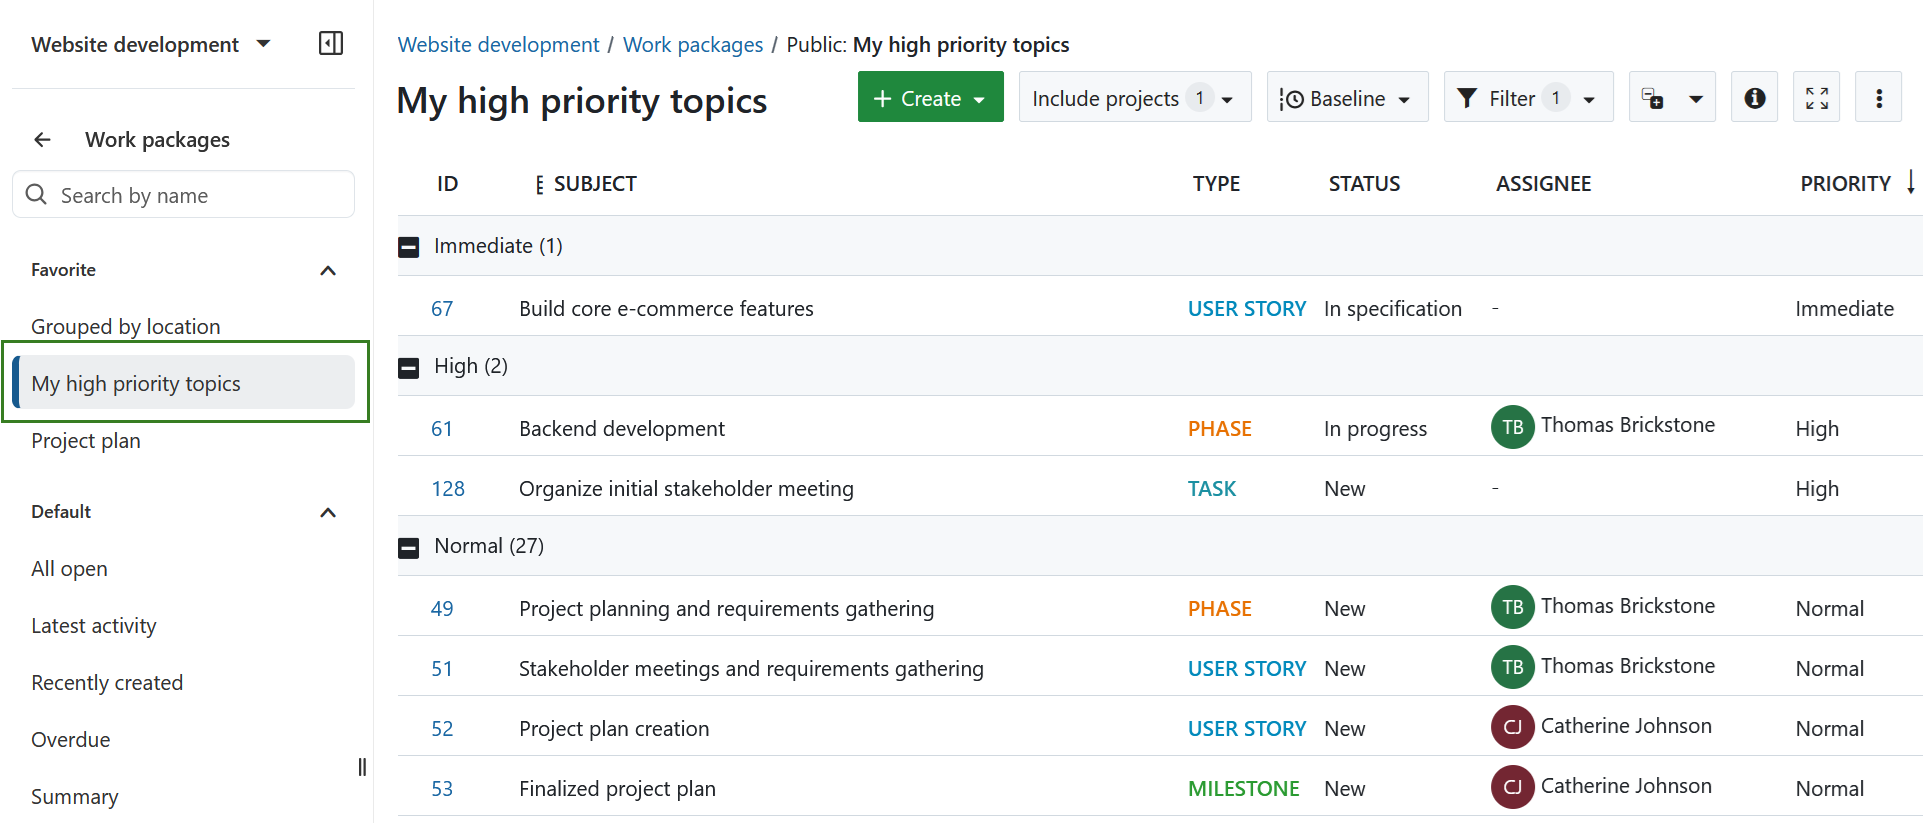Activate zen fullscreen mode icon
Screen dimensions: 1923x823
[1816, 98]
